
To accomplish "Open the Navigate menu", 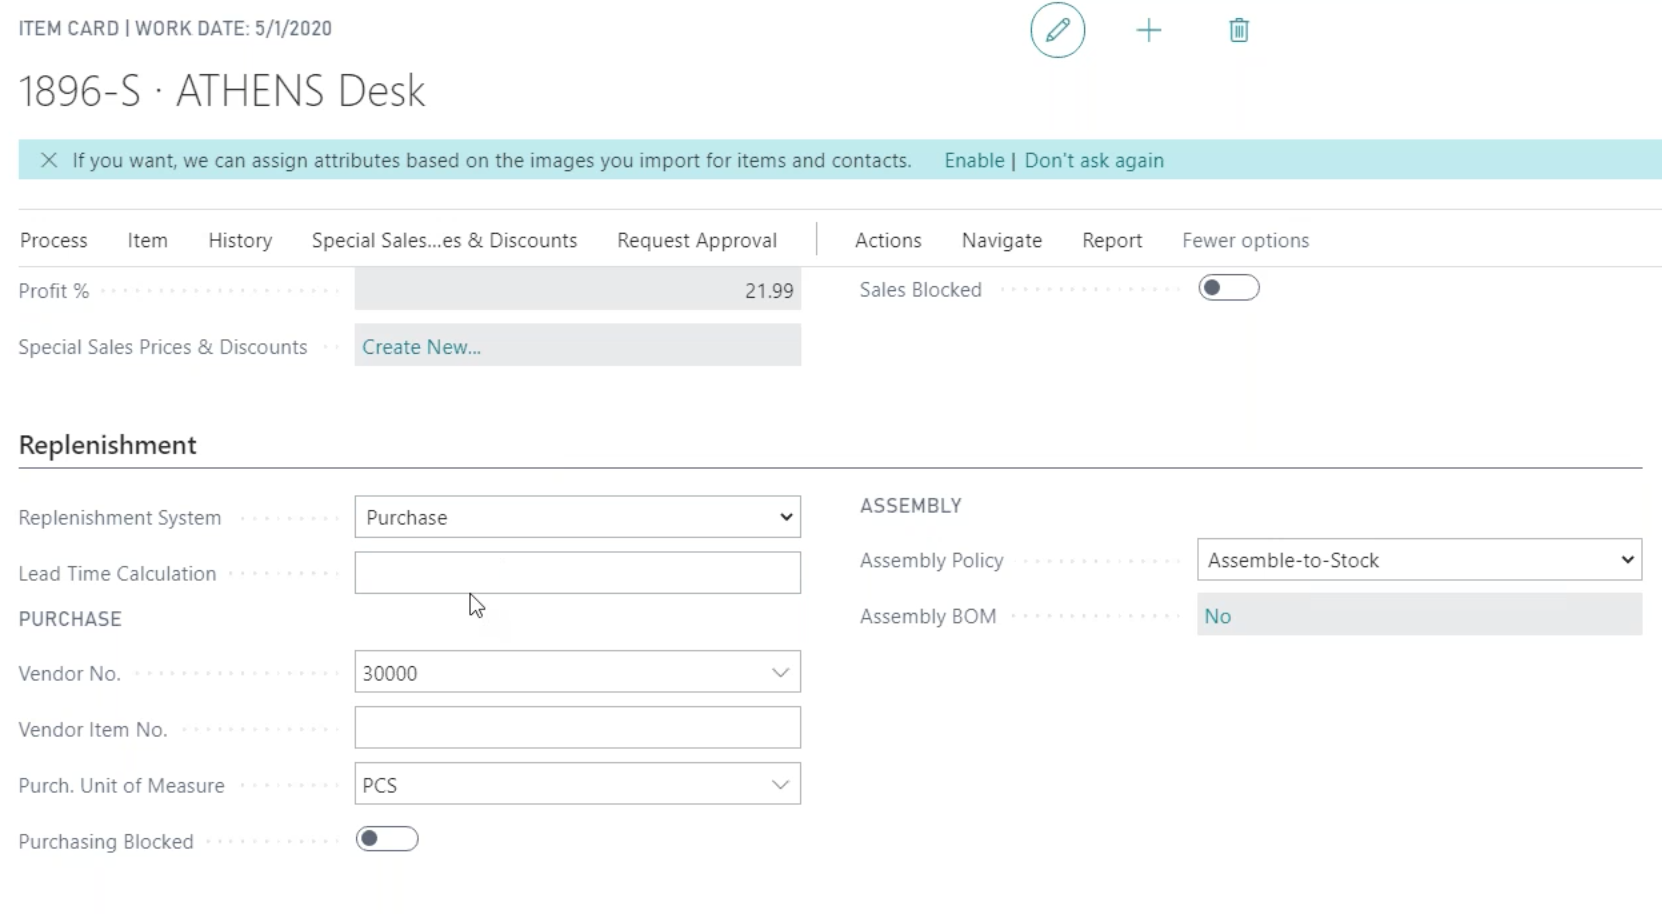I will [x=1002, y=240].
